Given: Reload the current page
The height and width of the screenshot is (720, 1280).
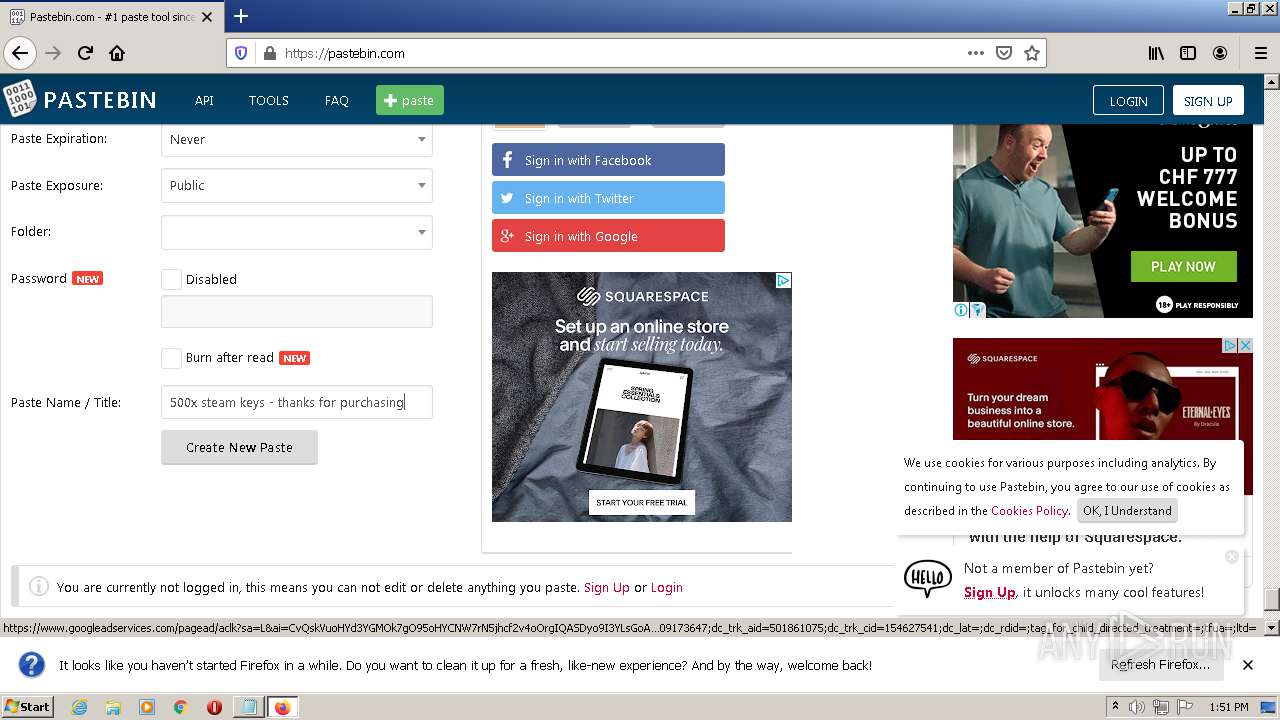Looking at the screenshot, I should 85,53.
